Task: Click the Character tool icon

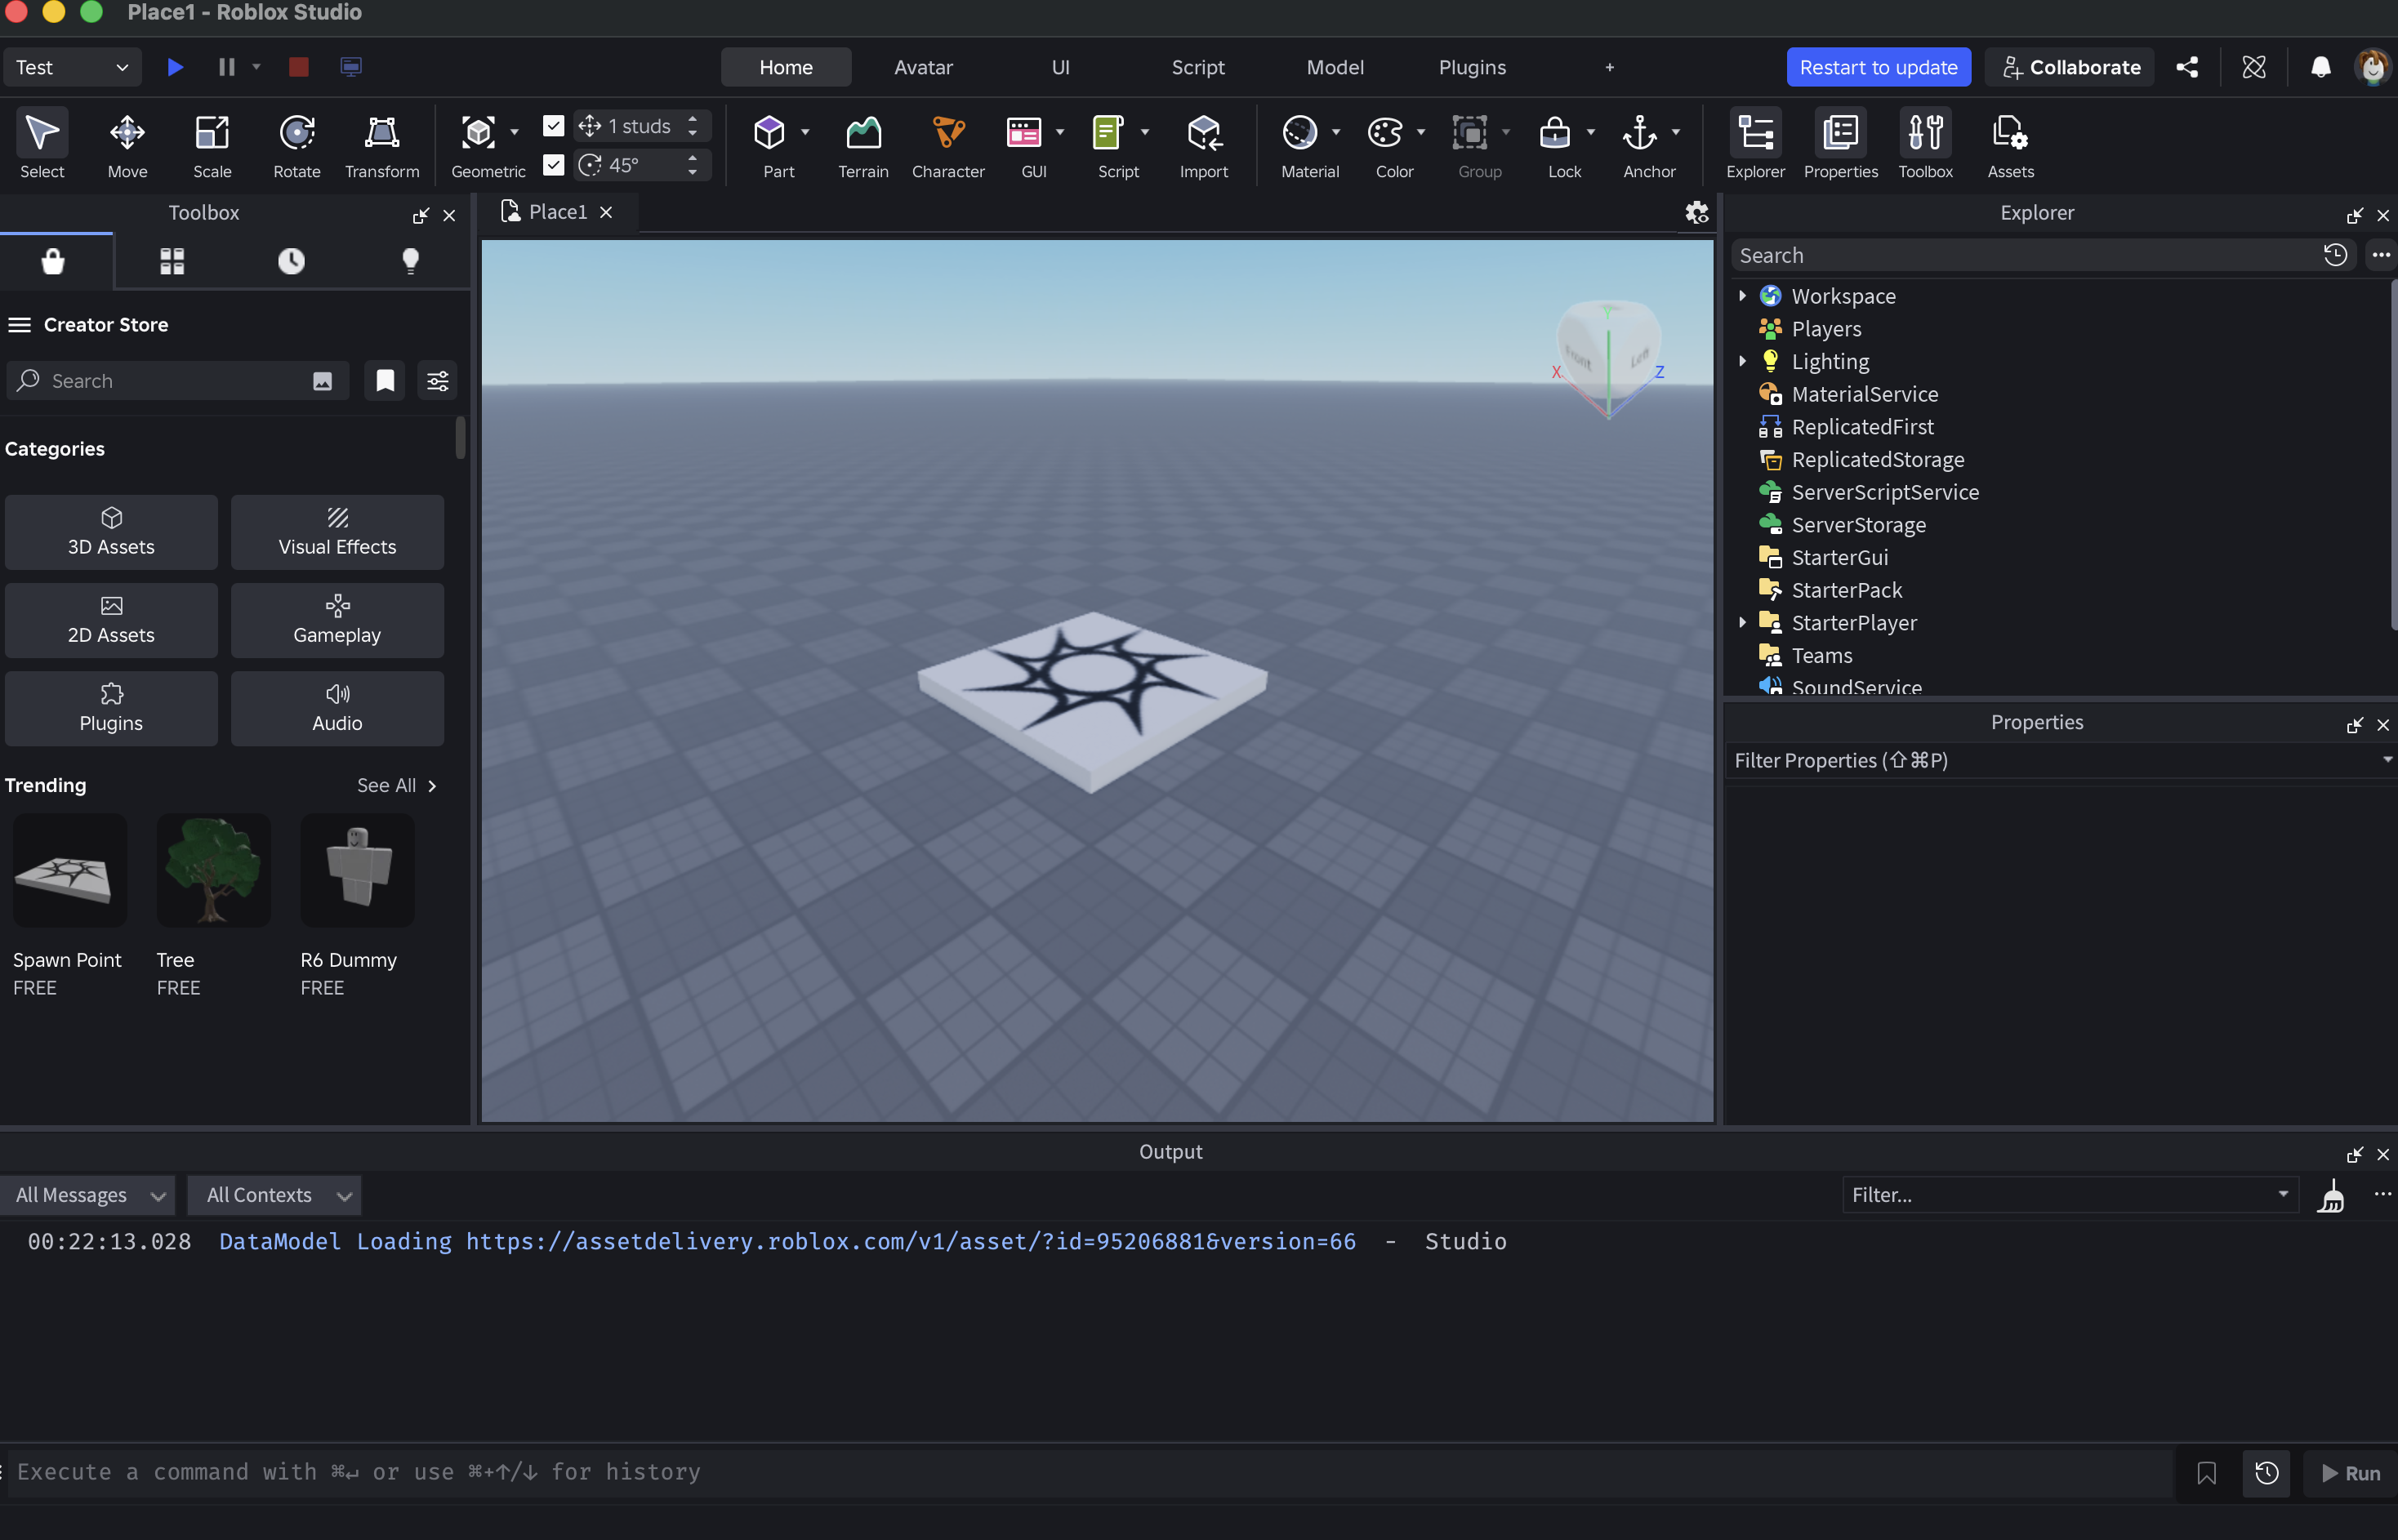Action: click(x=948, y=132)
